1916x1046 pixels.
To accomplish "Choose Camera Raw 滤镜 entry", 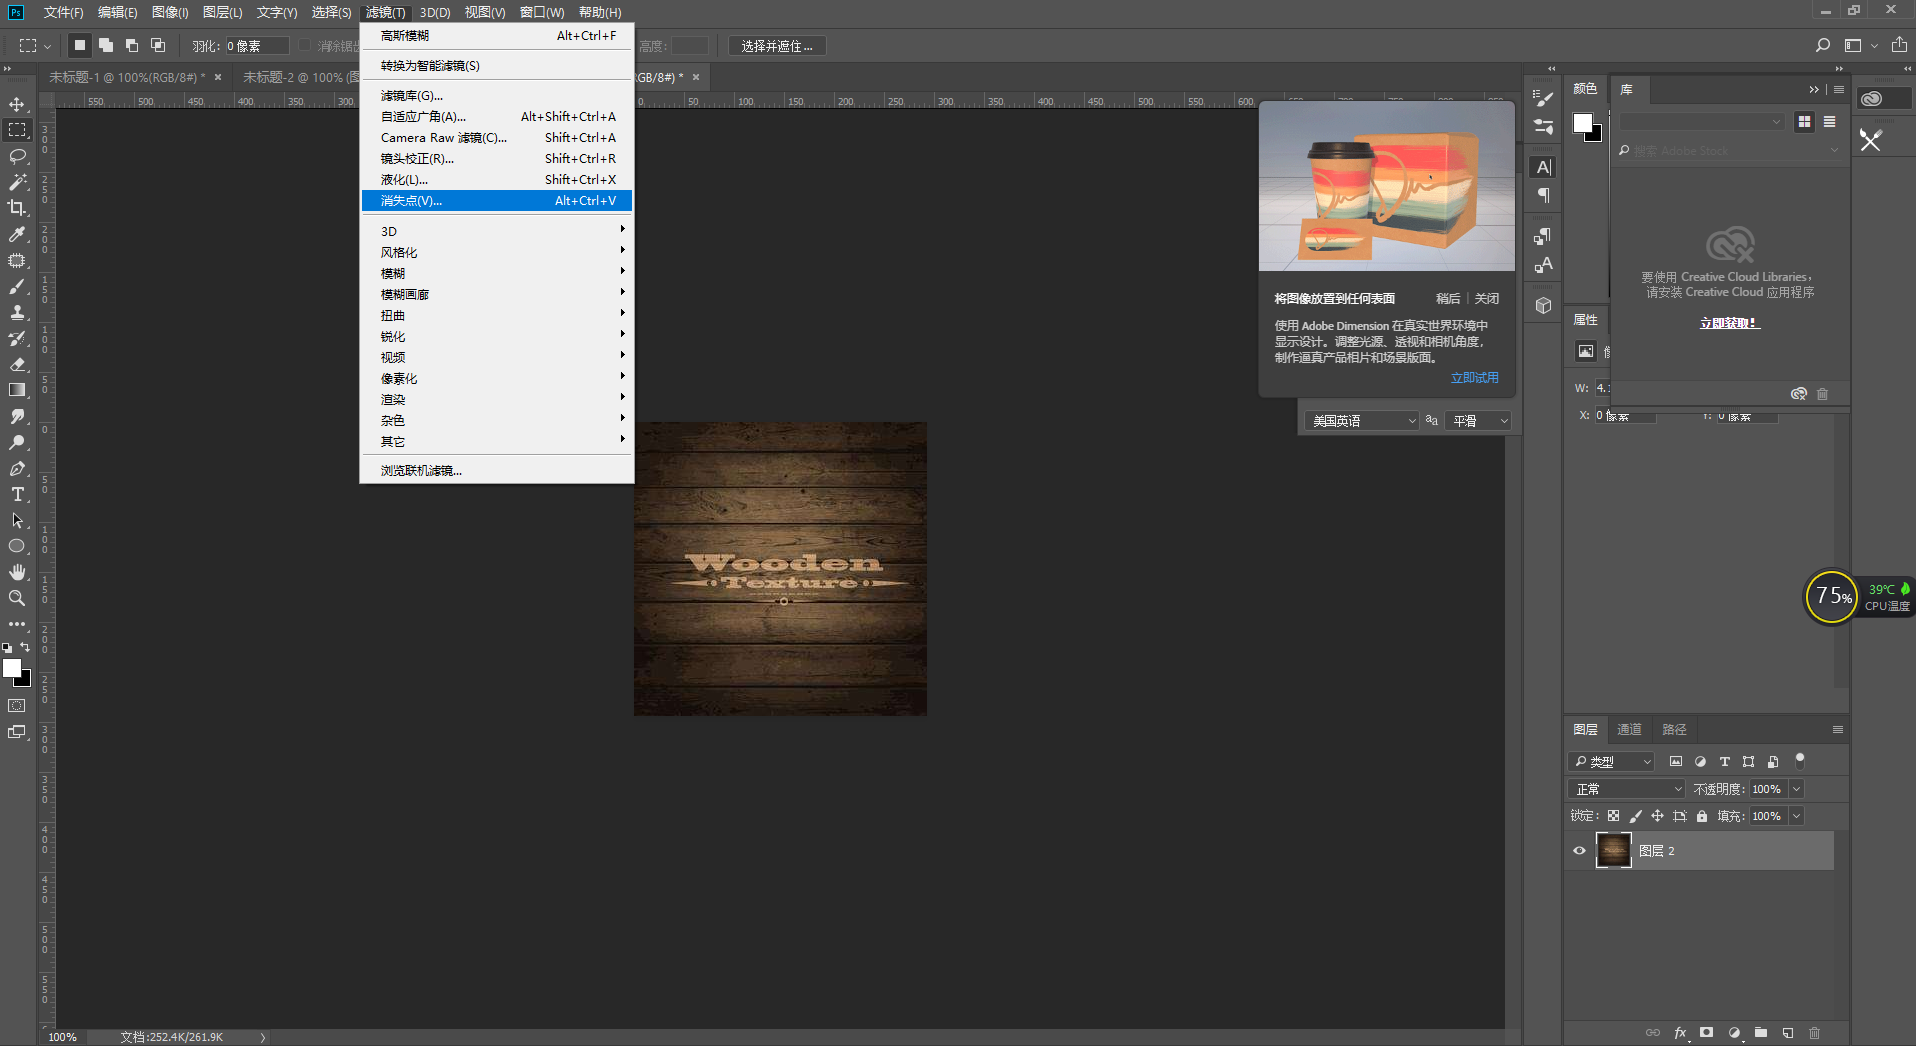I will (496, 137).
